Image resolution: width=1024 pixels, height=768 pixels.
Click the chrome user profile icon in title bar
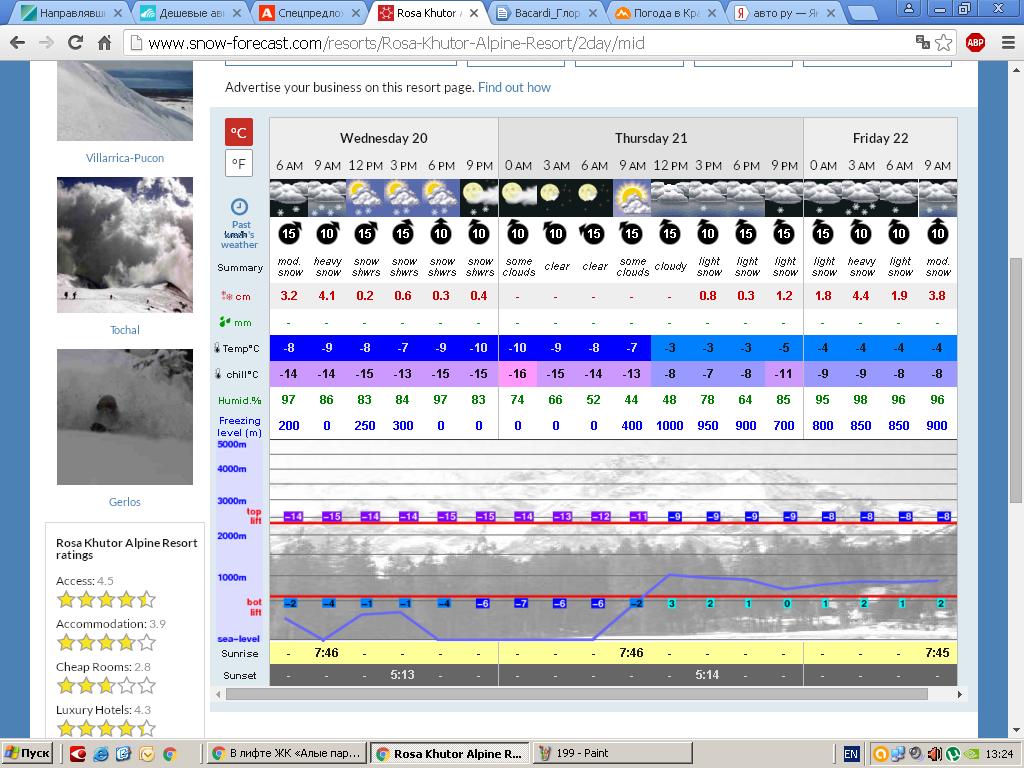[908, 8]
